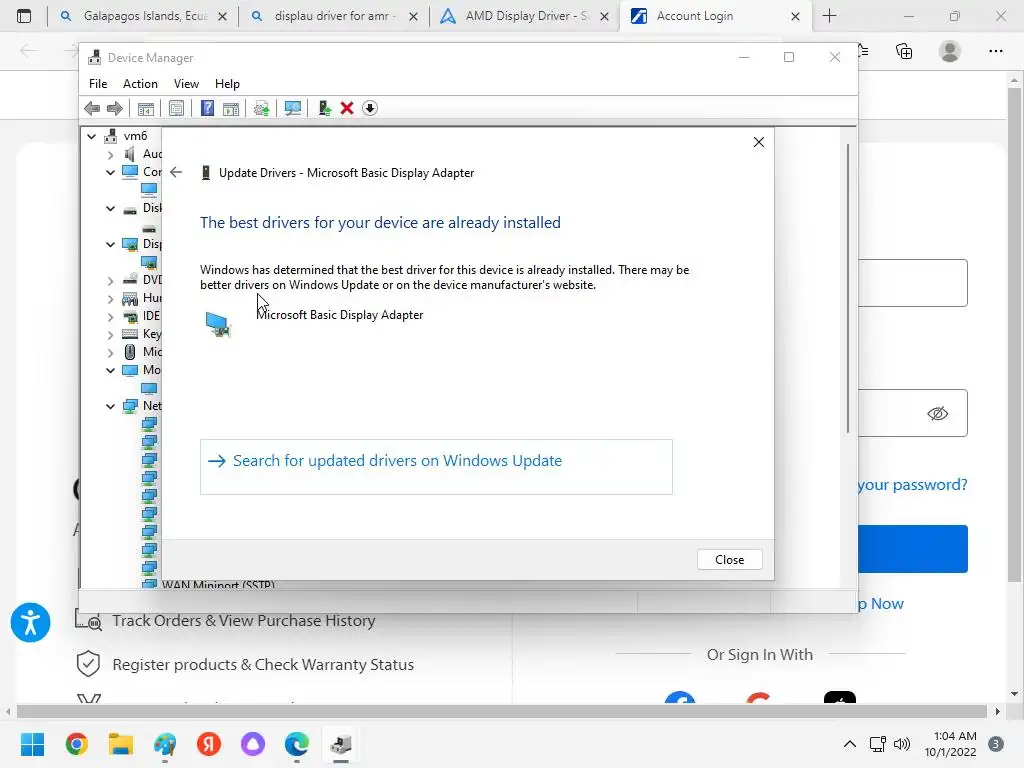Collapse the Display adapters node
The height and width of the screenshot is (768, 1024).
(x=110, y=244)
